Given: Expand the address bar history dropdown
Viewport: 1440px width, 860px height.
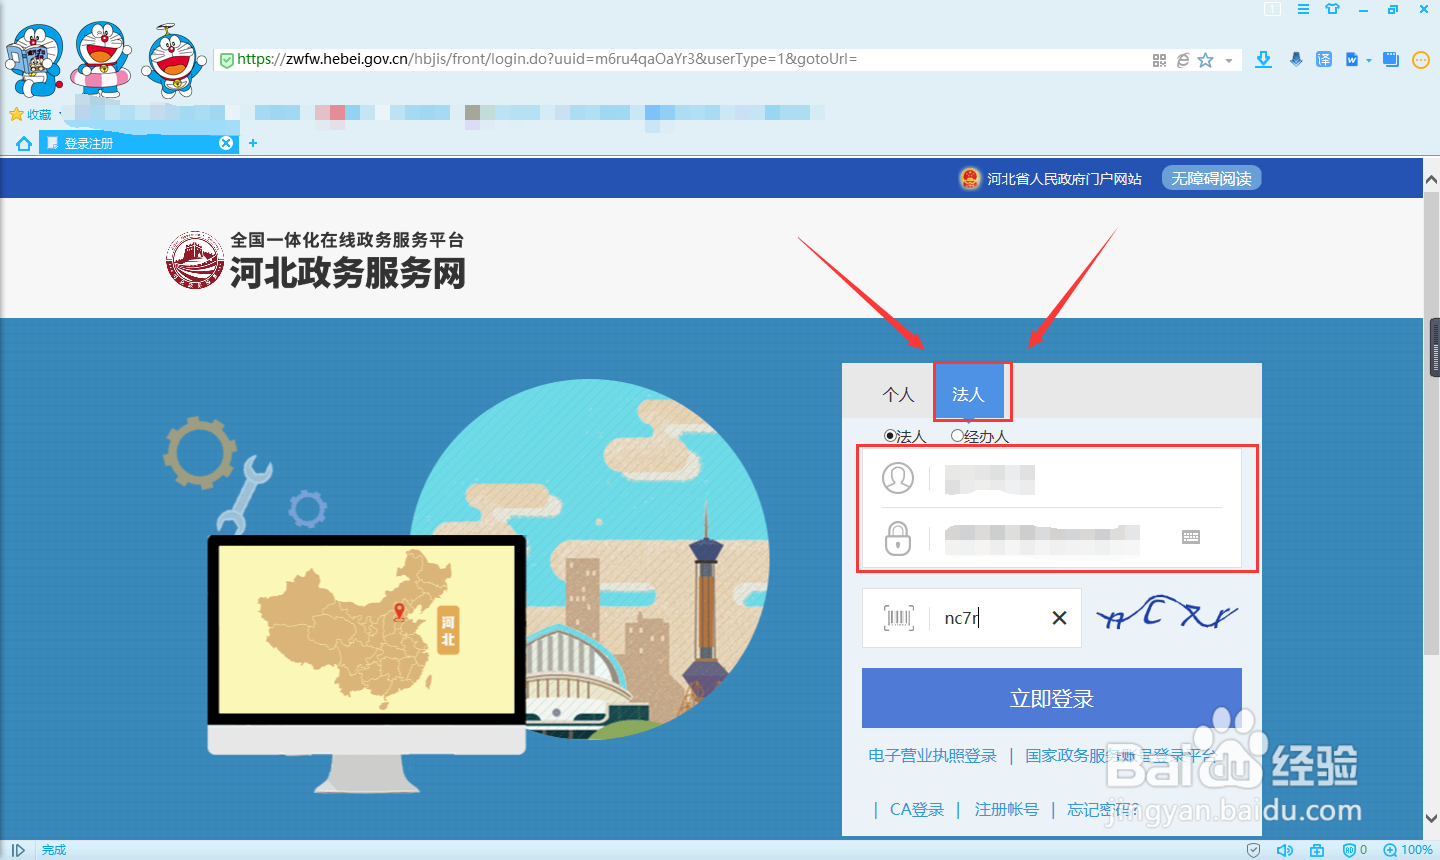Looking at the screenshot, I should (x=1230, y=59).
